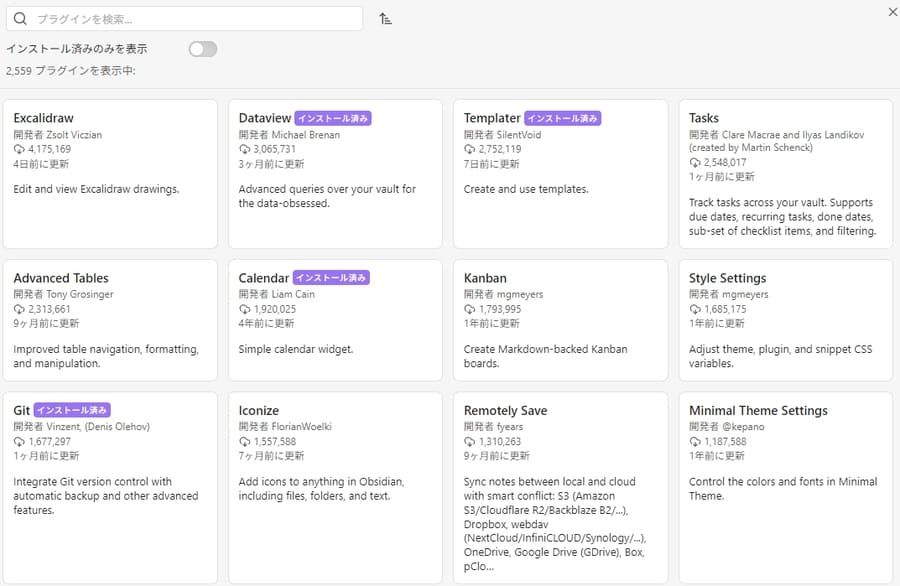Click download icon beside 3,065,731
The width and height of the screenshot is (900, 586).
click(x=245, y=149)
